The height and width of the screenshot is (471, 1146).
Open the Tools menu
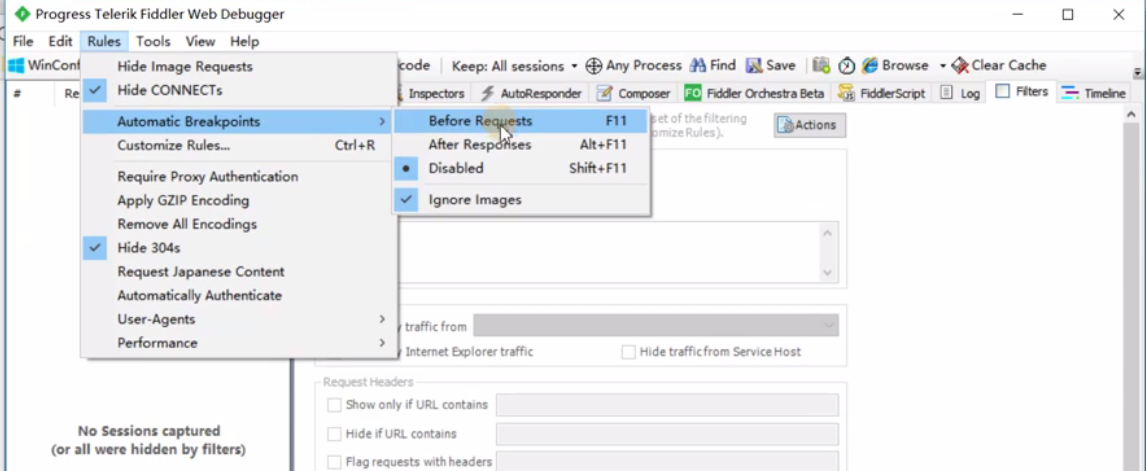click(153, 42)
